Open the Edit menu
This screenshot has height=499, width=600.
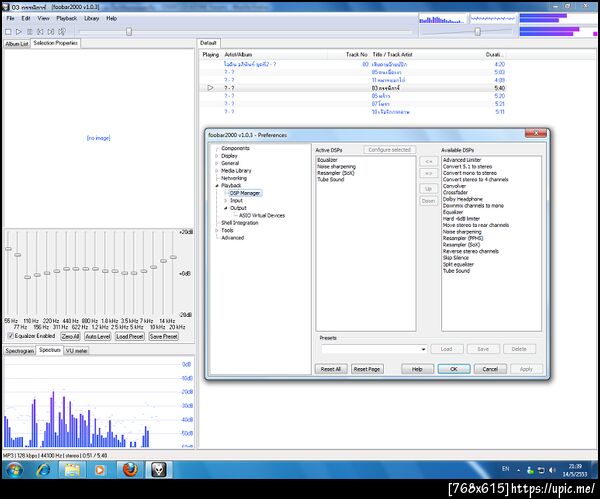click(x=26, y=18)
